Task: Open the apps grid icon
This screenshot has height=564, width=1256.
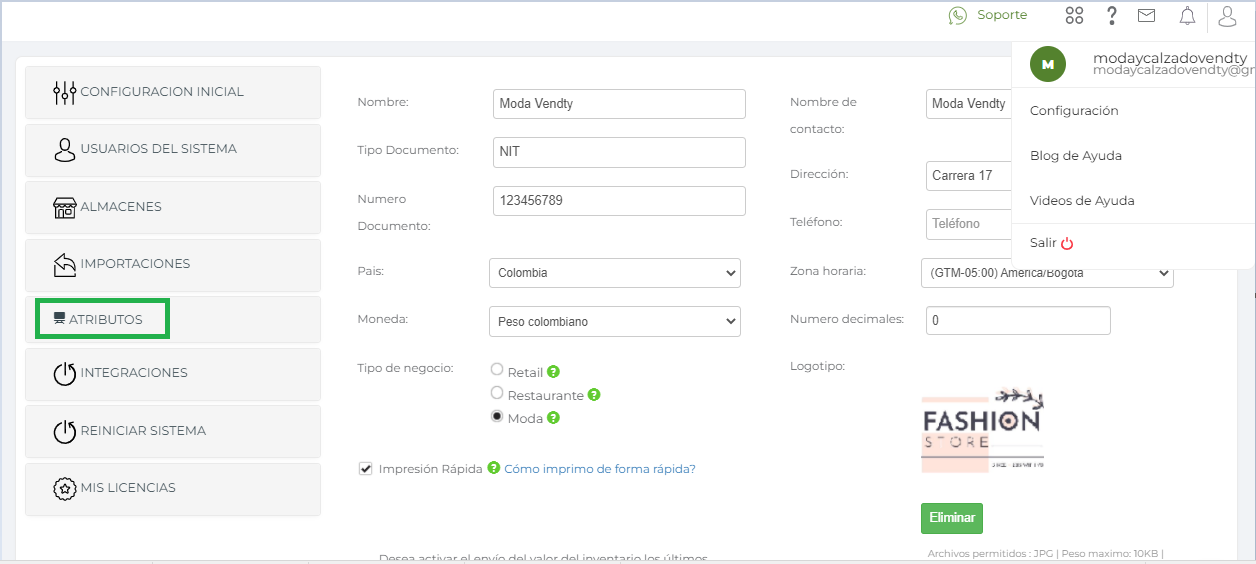Action: pyautogui.click(x=1074, y=15)
